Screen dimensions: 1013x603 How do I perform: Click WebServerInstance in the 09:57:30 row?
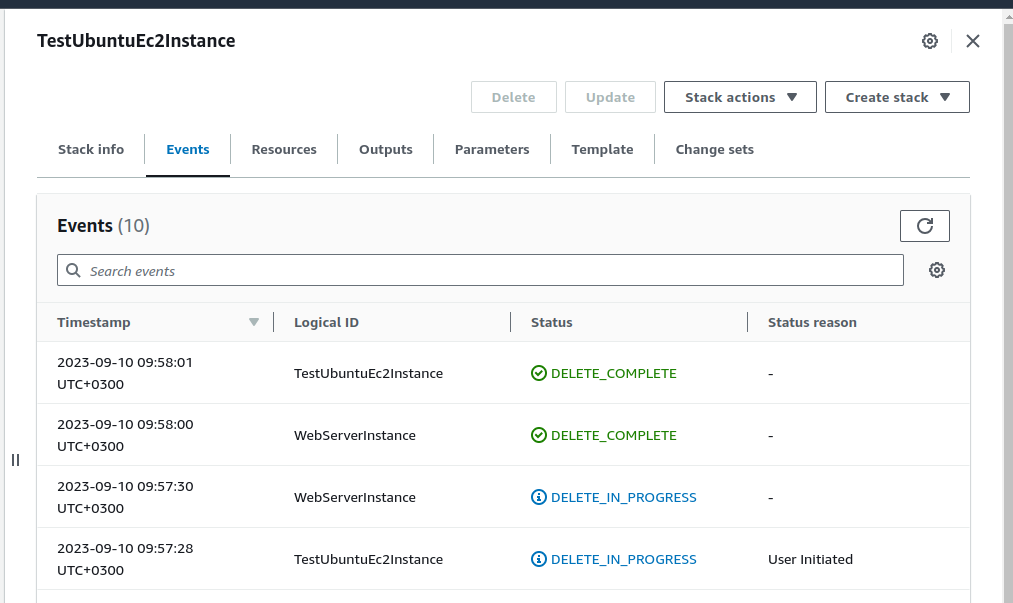(355, 497)
